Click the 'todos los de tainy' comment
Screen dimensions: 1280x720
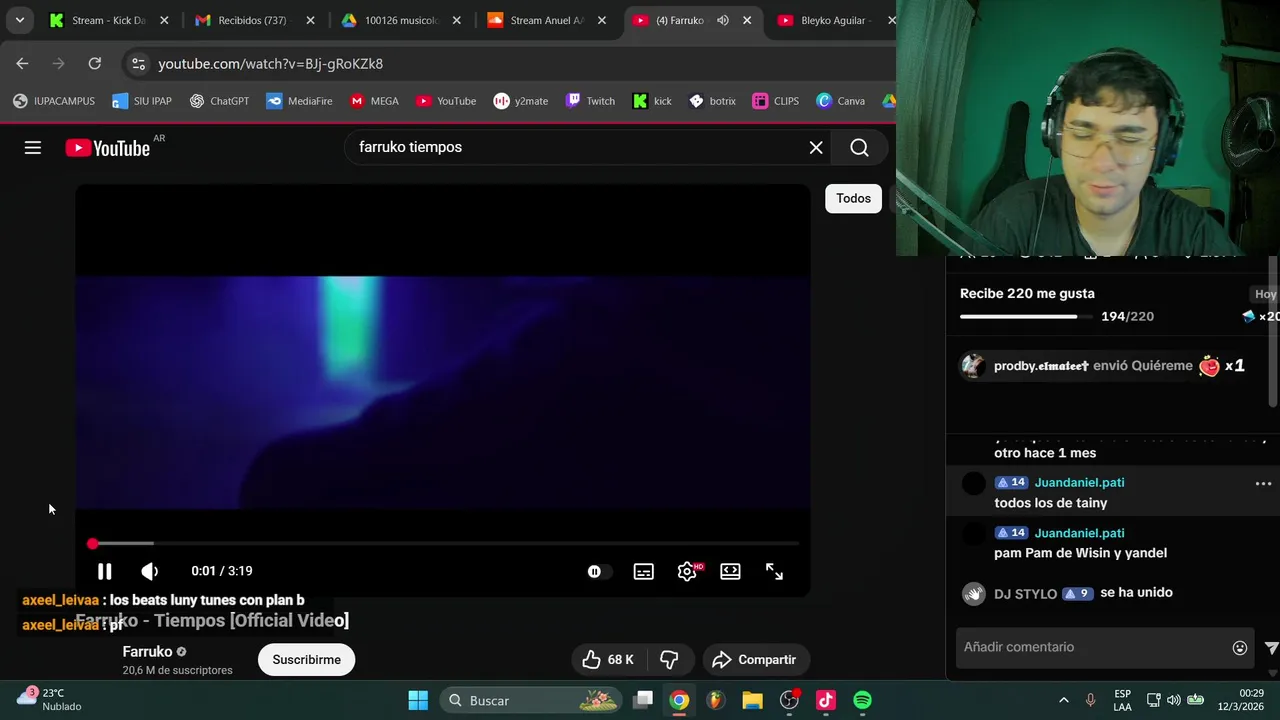coord(1050,503)
